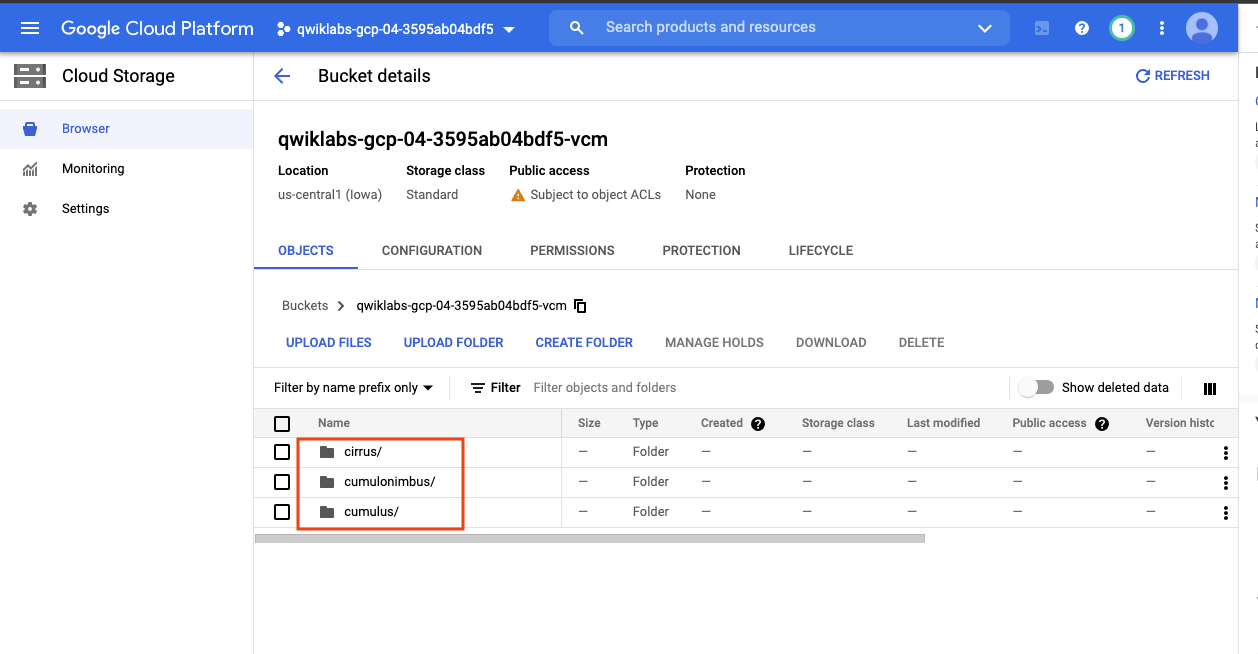Screen dimensions: 1258x654
Task: Click the Public access column help icon
Action: 1102,424
